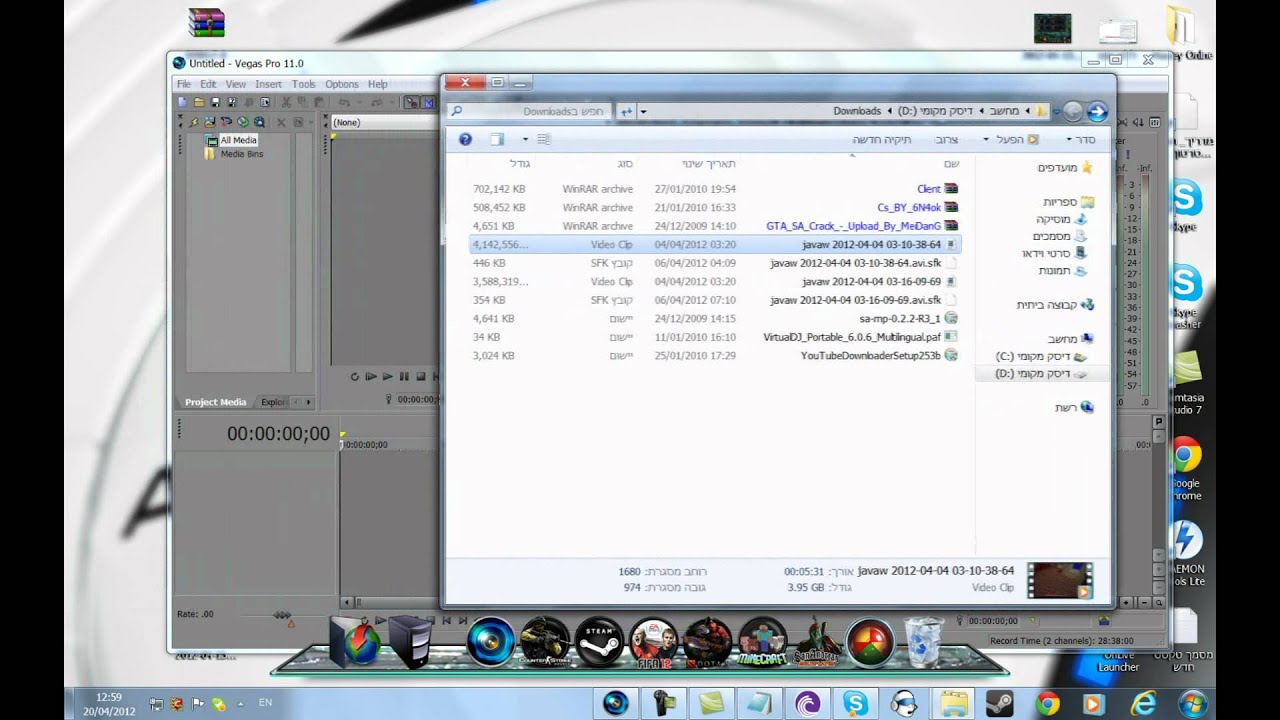Click the Cut scissors icon in Vegas toolbar
This screenshot has height=720, width=1280.
pyautogui.click(x=286, y=102)
